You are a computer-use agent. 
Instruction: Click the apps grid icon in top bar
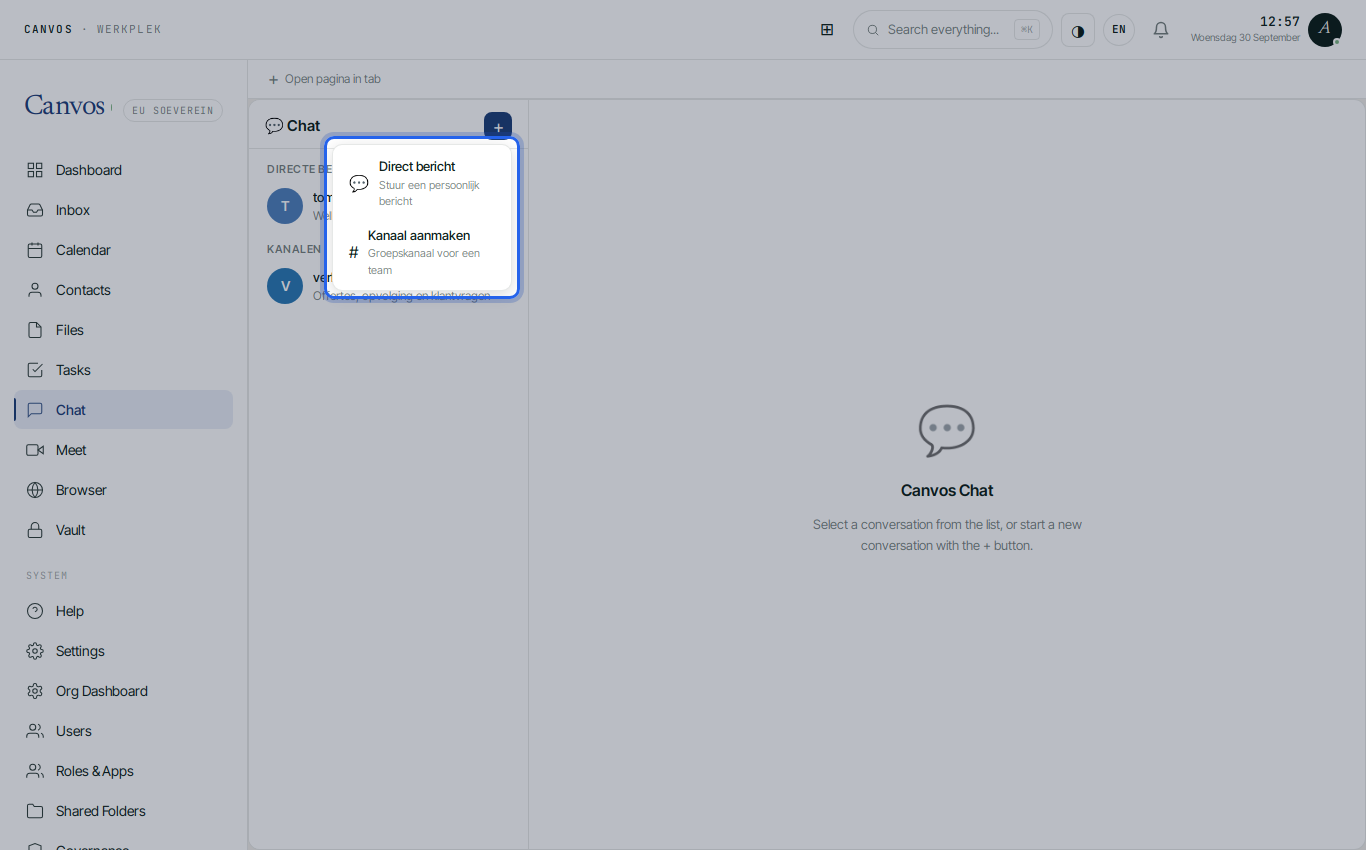[827, 30]
